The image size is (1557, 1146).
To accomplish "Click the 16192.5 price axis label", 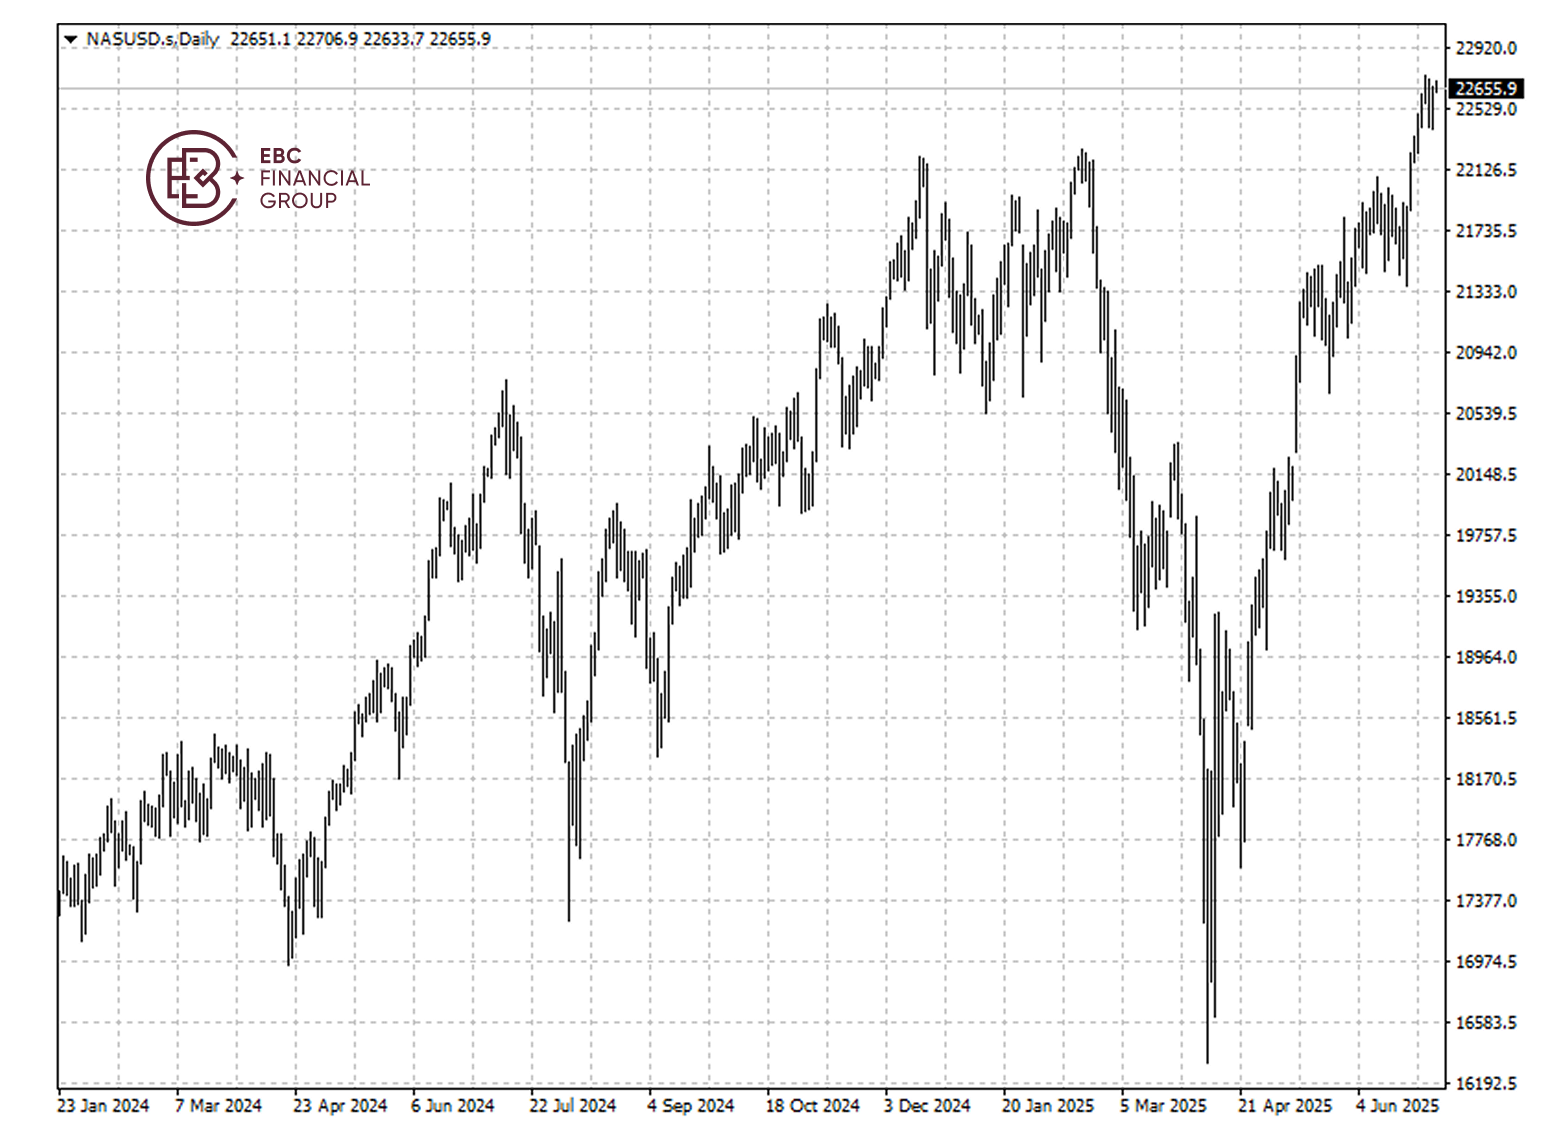I will click(x=1485, y=1083).
